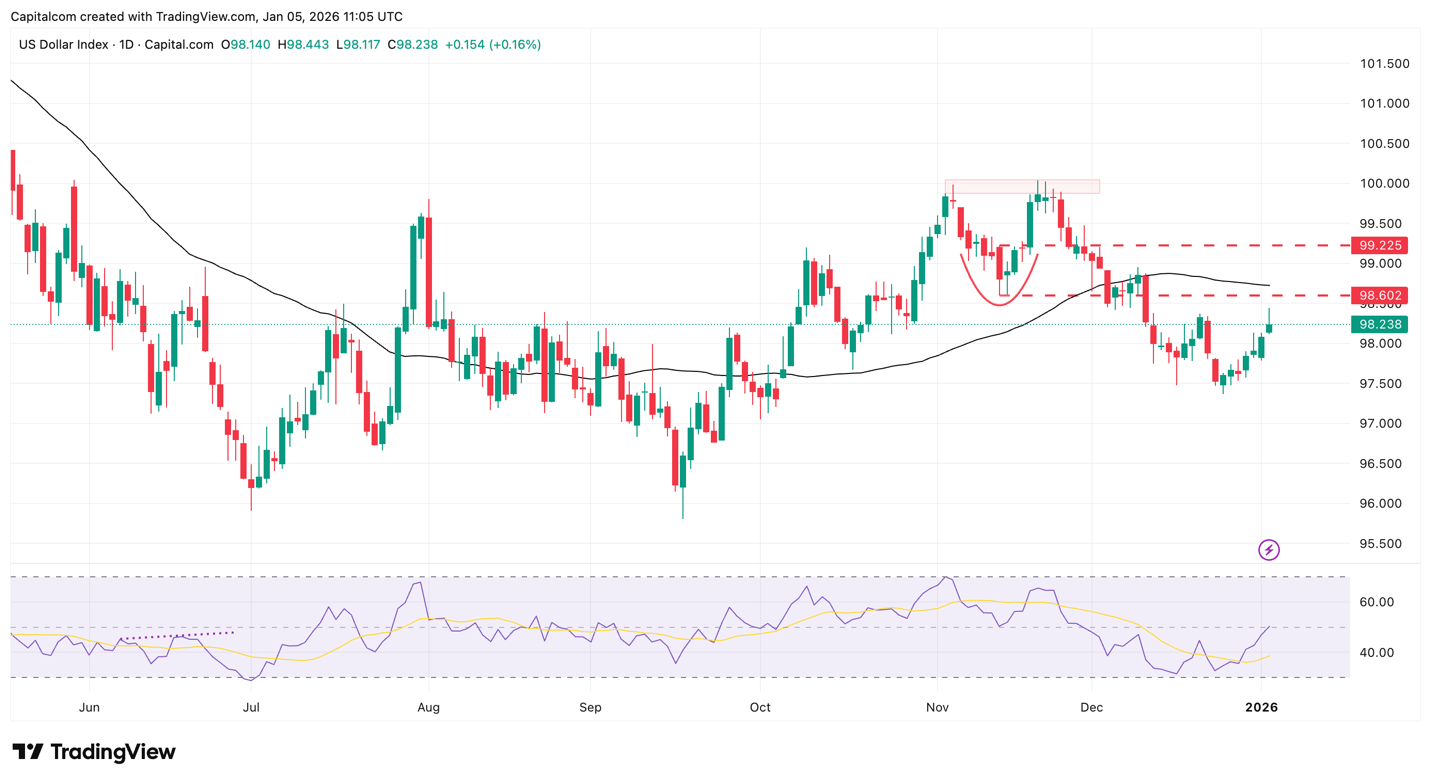Click the green 98.238 current price label
This screenshot has height=783, width=1431.
click(x=1379, y=325)
